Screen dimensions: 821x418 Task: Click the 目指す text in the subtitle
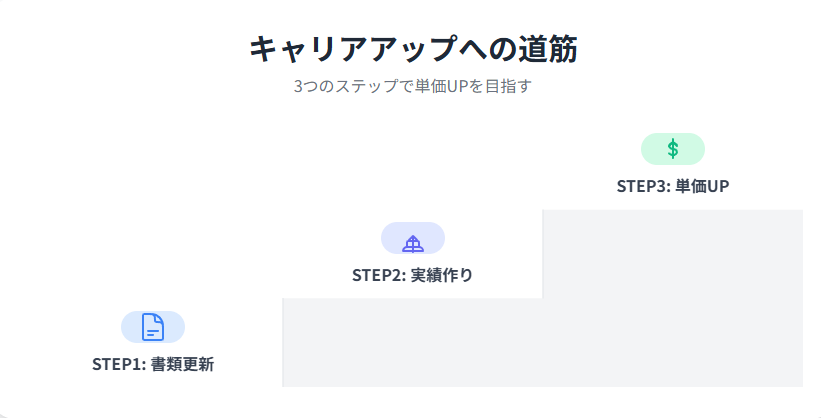pos(508,86)
